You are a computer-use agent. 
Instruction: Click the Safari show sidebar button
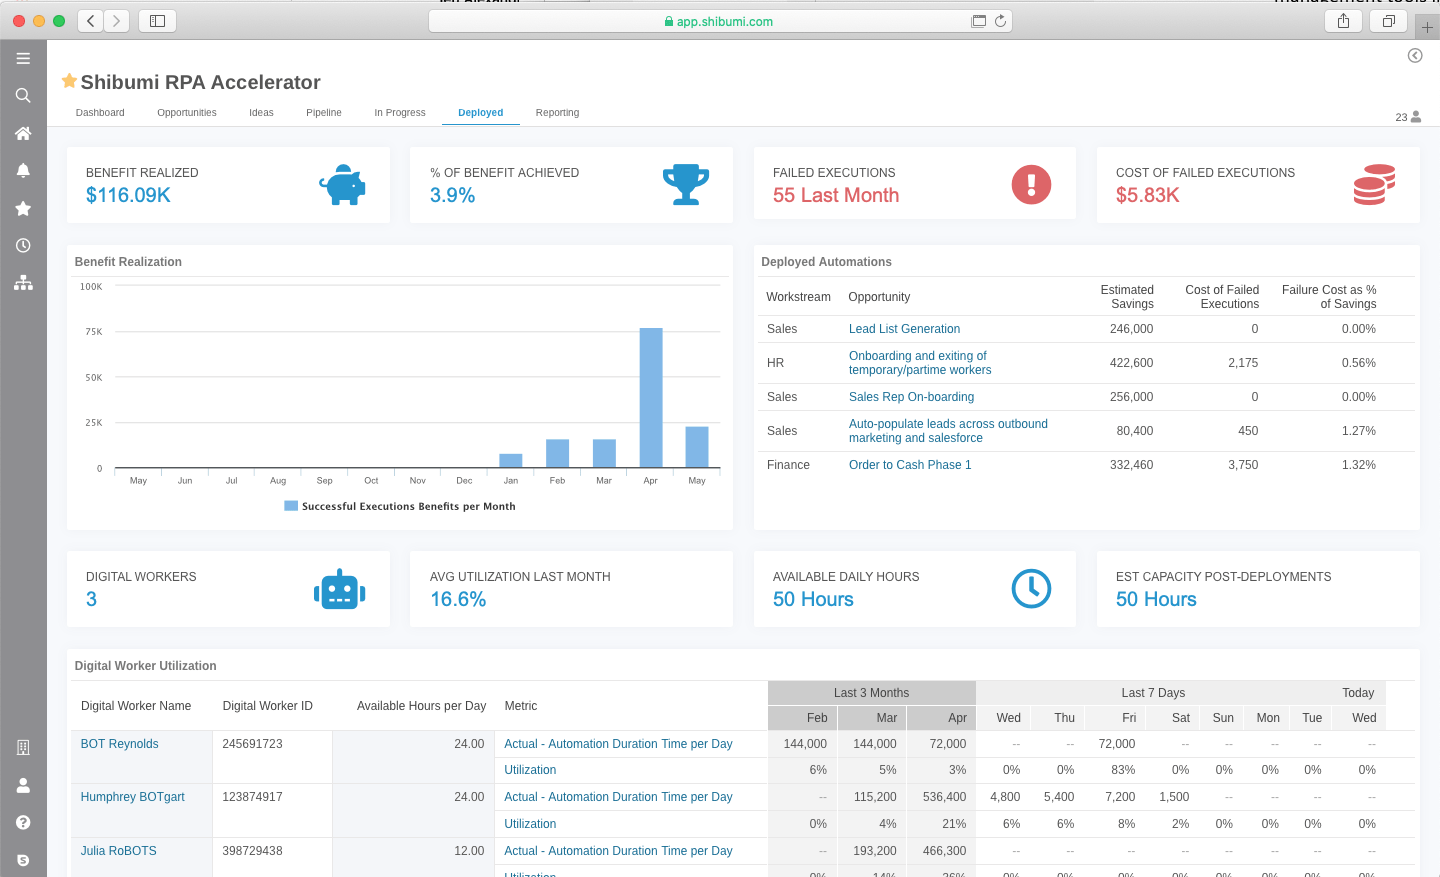157,21
